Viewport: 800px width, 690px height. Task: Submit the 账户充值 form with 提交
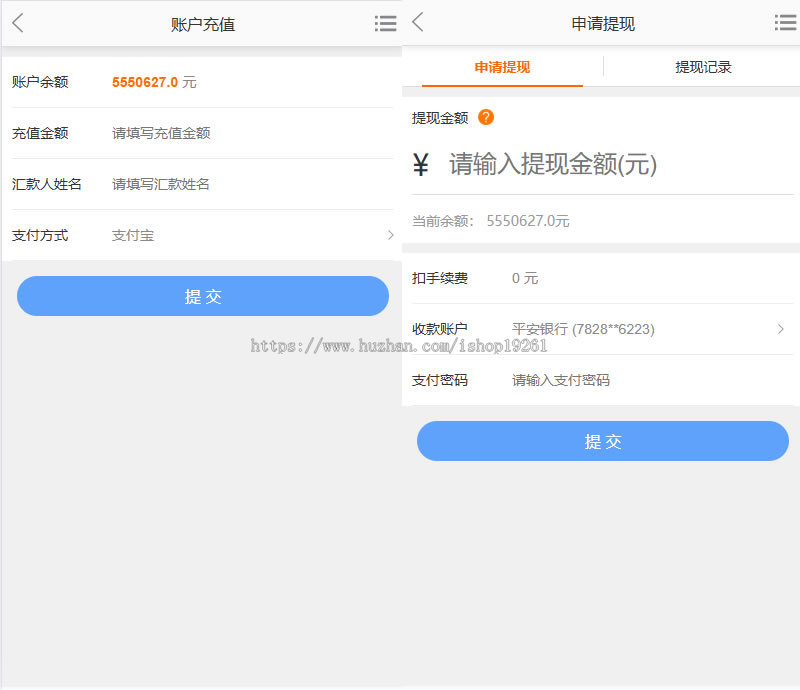click(x=203, y=296)
